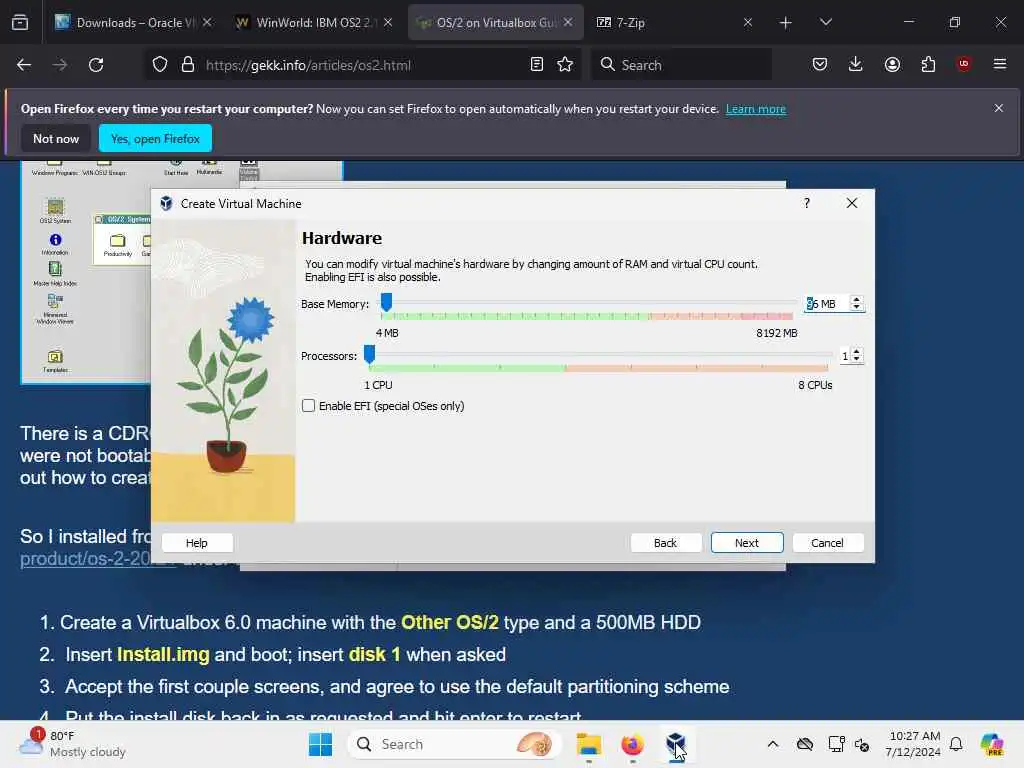Open Firefox from the taskbar
1024x768 pixels.
click(x=632, y=744)
